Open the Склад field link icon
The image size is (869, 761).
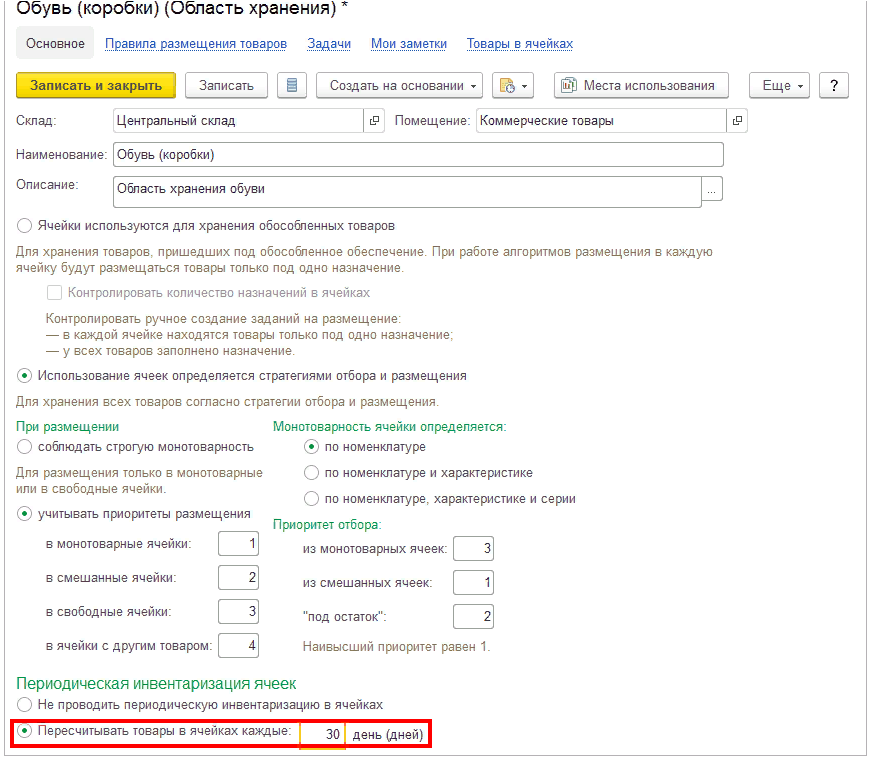click(x=375, y=121)
